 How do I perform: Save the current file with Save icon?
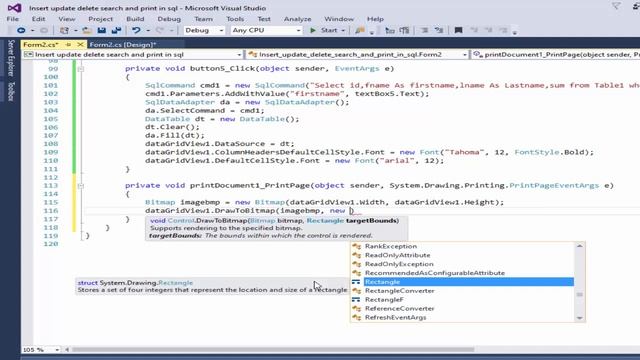click(102, 30)
